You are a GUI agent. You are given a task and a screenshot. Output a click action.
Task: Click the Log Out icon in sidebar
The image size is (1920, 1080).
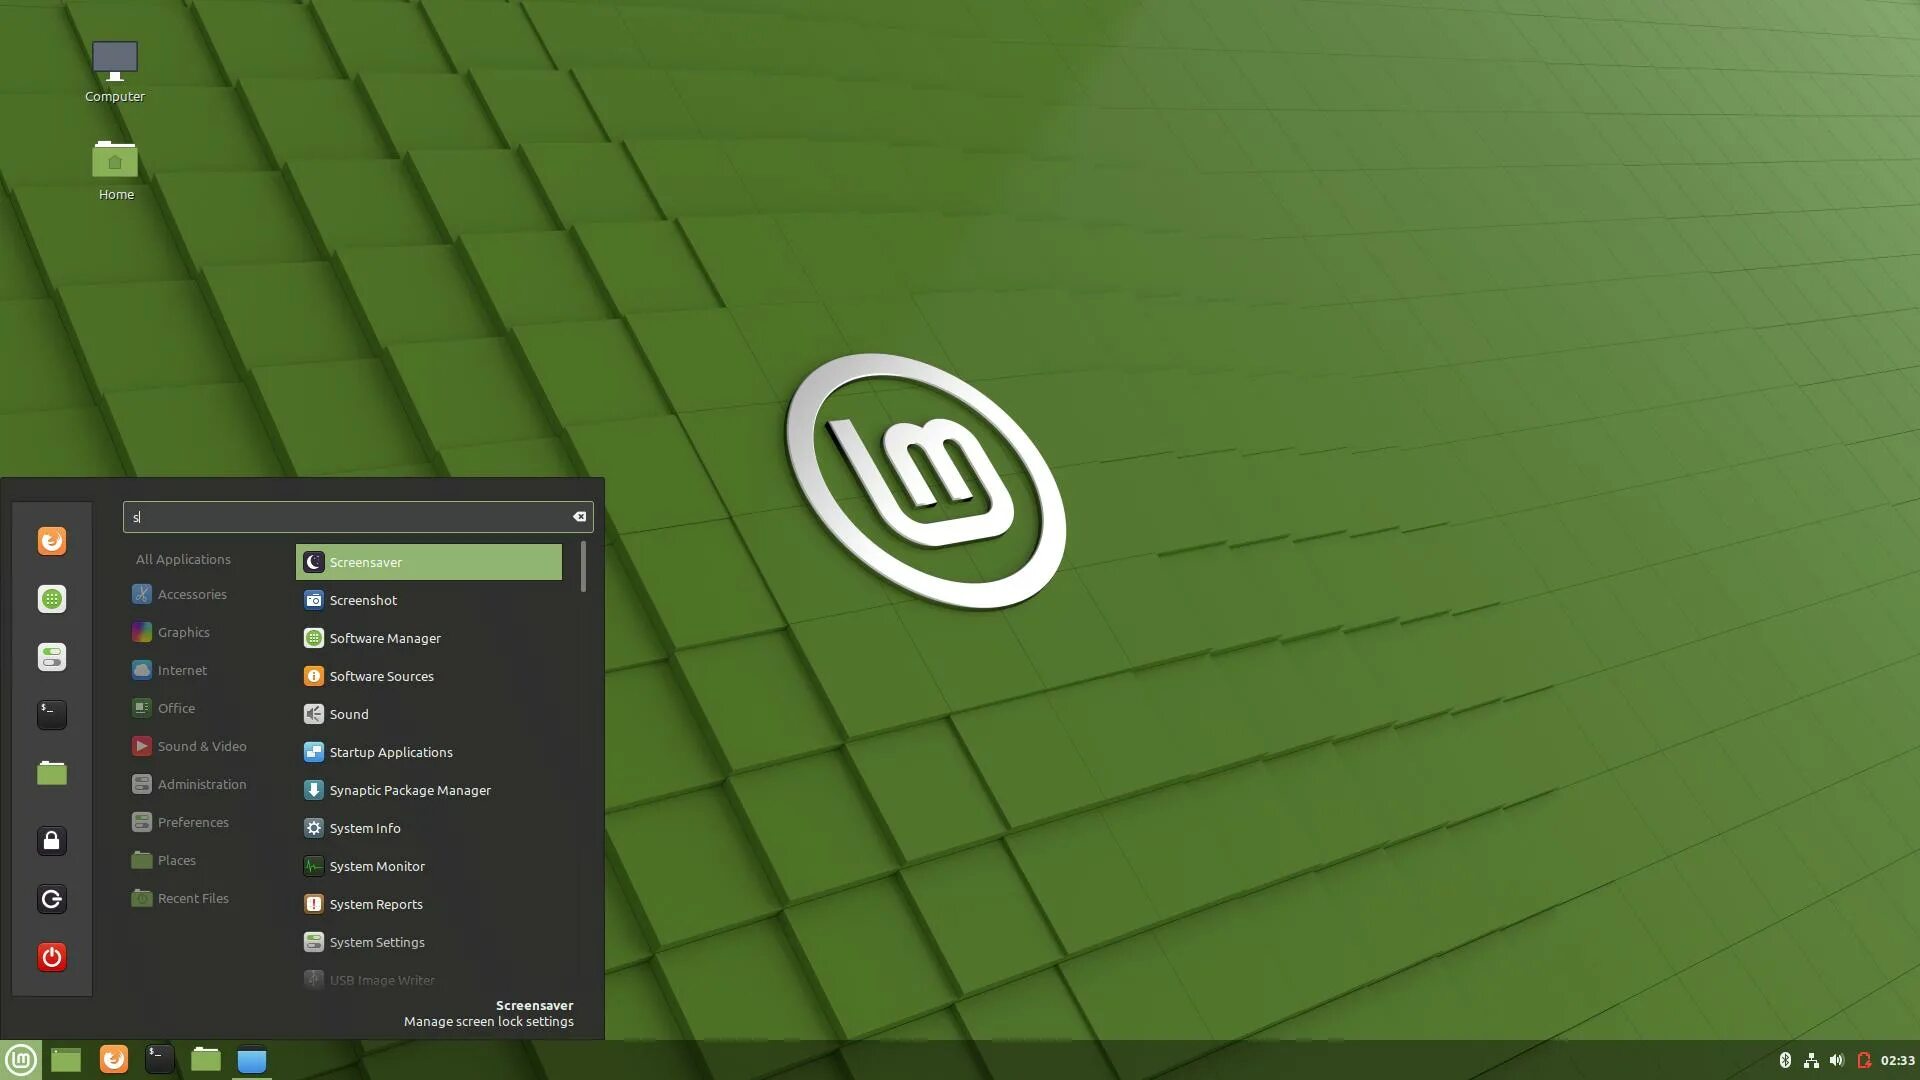point(52,899)
